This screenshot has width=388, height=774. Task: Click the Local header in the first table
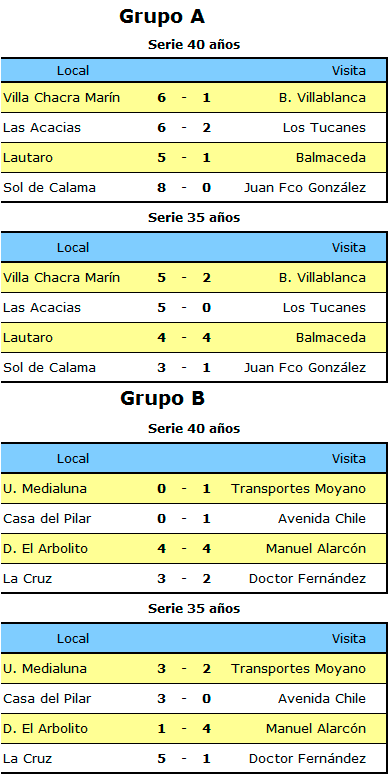pyautogui.click(x=73, y=71)
